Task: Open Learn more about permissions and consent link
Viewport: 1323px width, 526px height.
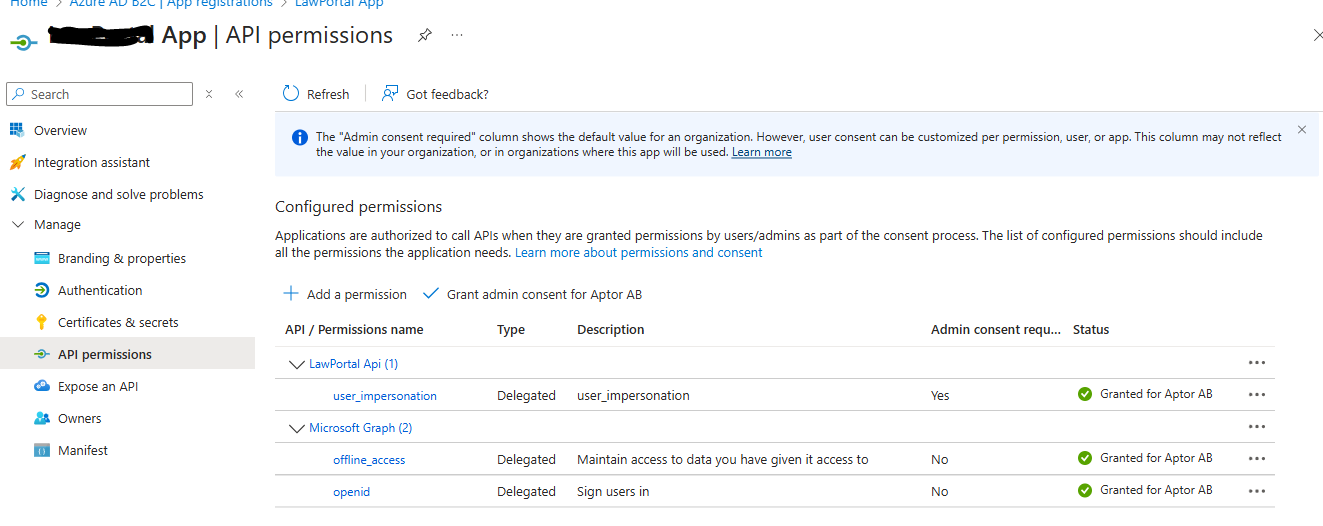Action: point(638,253)
